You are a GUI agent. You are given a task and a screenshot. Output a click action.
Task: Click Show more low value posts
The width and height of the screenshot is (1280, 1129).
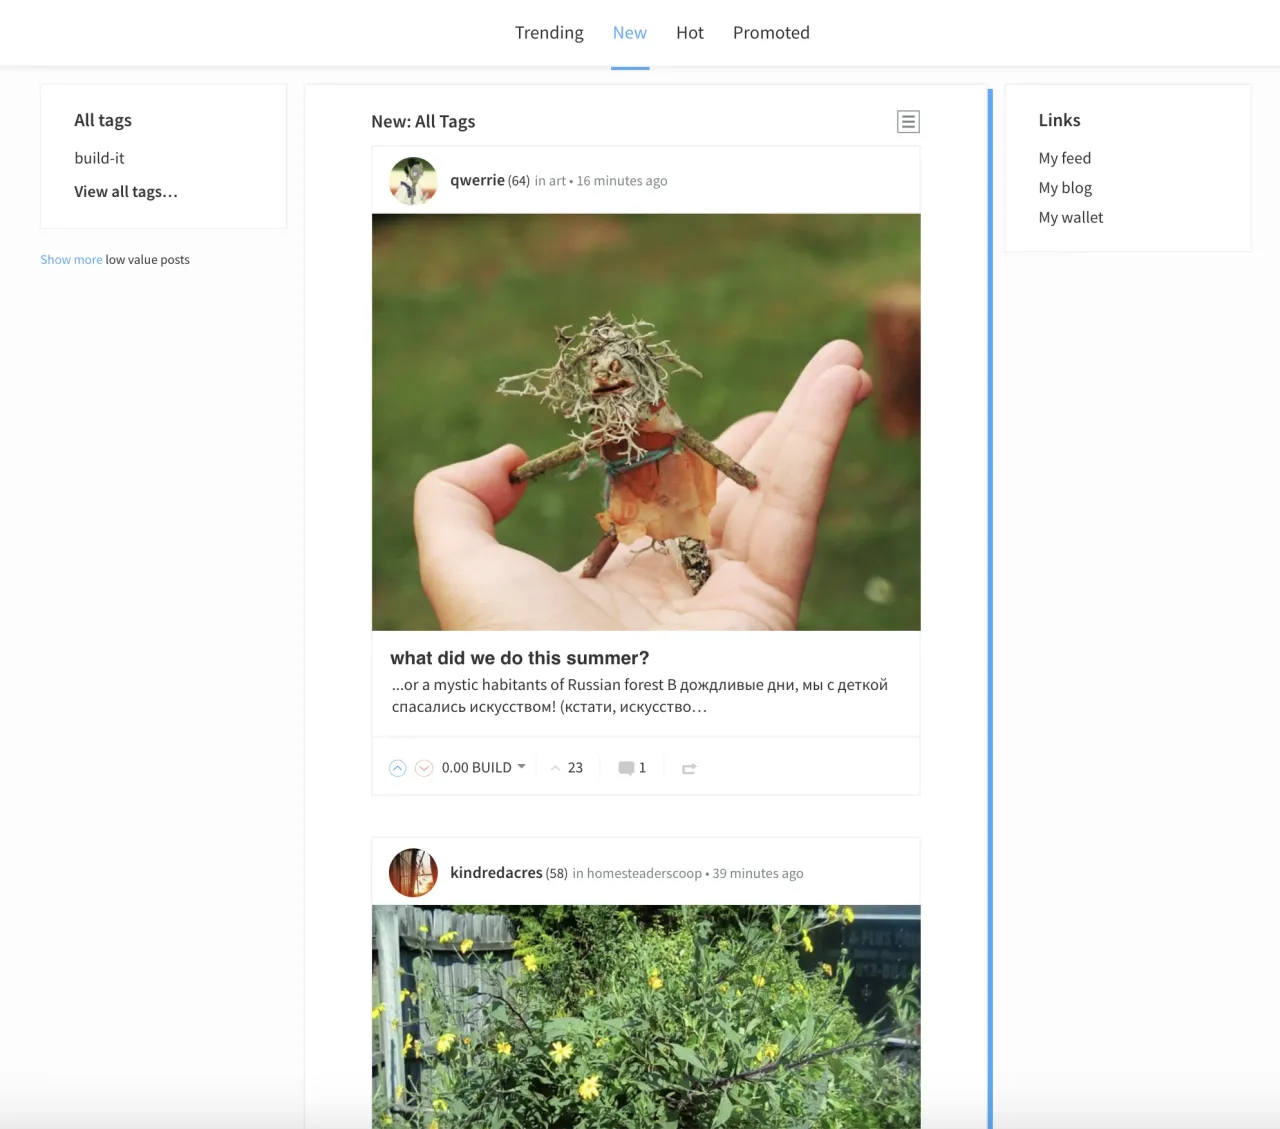coord(71,260)
